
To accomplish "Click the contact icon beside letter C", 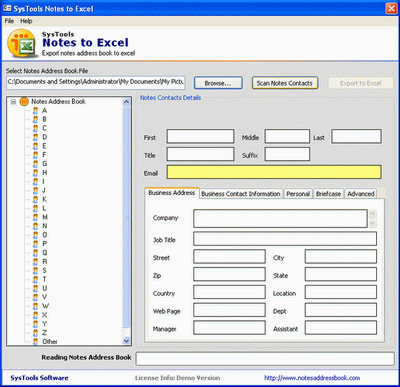I will tap(36, 128).
